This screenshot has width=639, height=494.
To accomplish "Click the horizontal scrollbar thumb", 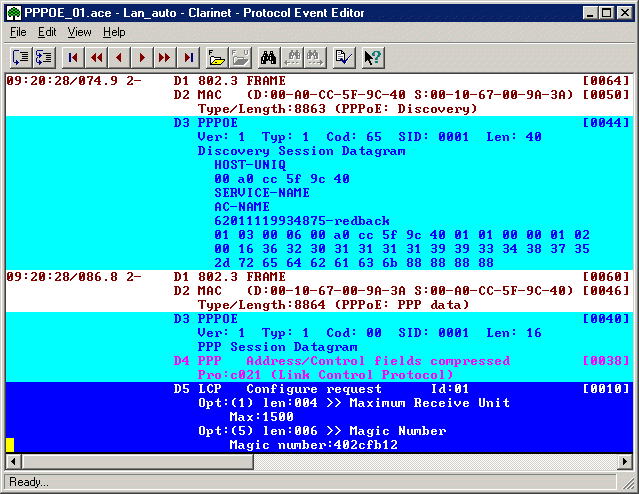I will click(137, 461).
